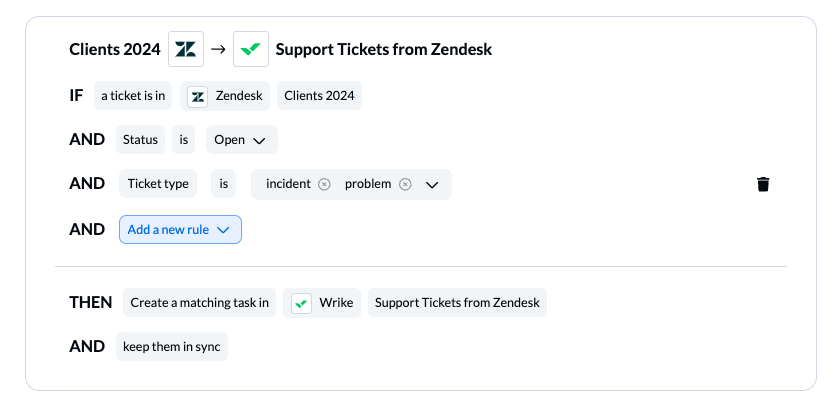This screenshot has height=400, width=836.
Task: Click the 'a ticket is in' chip
Action: [x=133, y=96]
